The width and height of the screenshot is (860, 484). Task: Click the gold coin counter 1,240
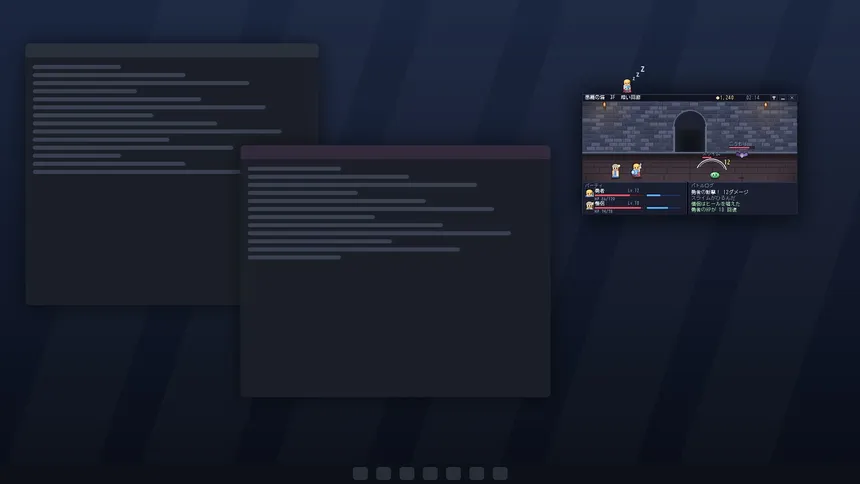[725, 98]
